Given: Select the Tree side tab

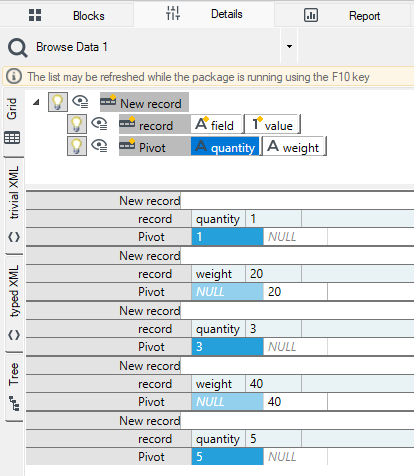Looking at the screenshot, I should pyautogui.click(x=14, y=387).
